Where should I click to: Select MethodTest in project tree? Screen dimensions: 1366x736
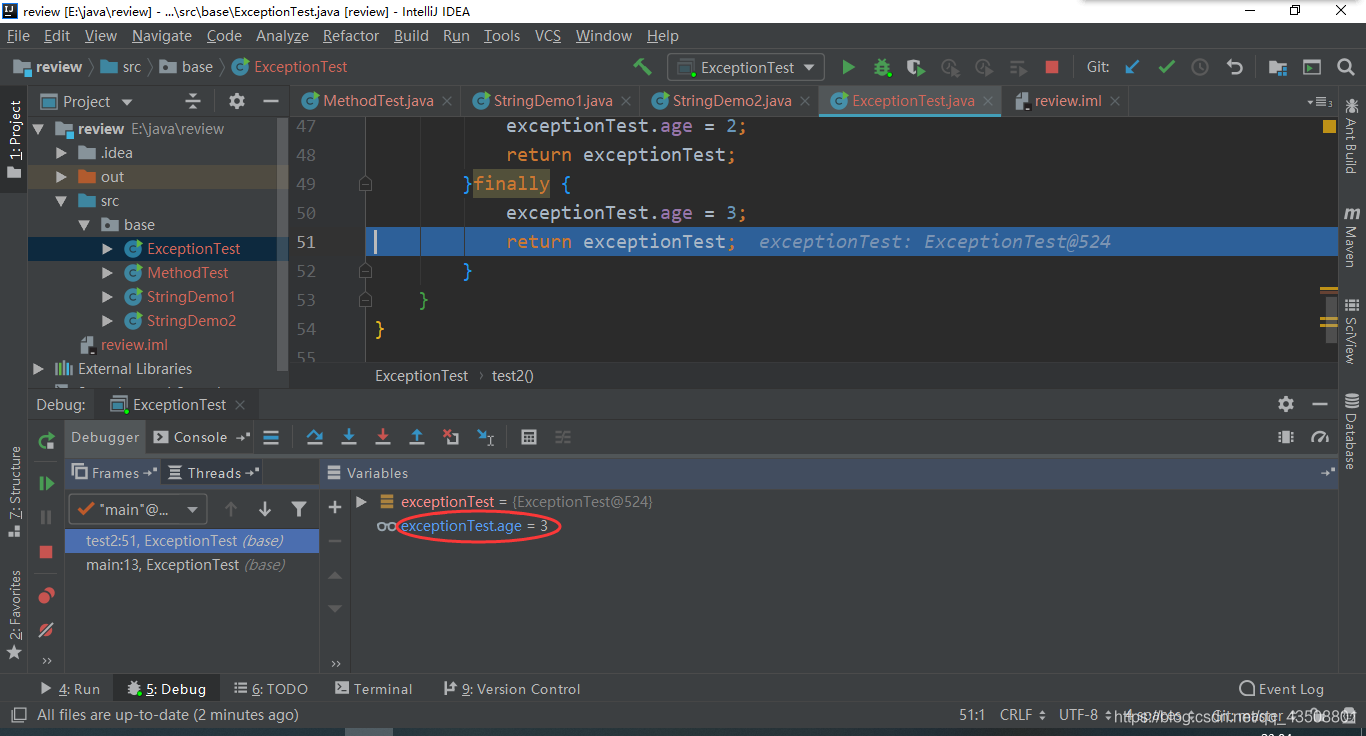point(188,273)
